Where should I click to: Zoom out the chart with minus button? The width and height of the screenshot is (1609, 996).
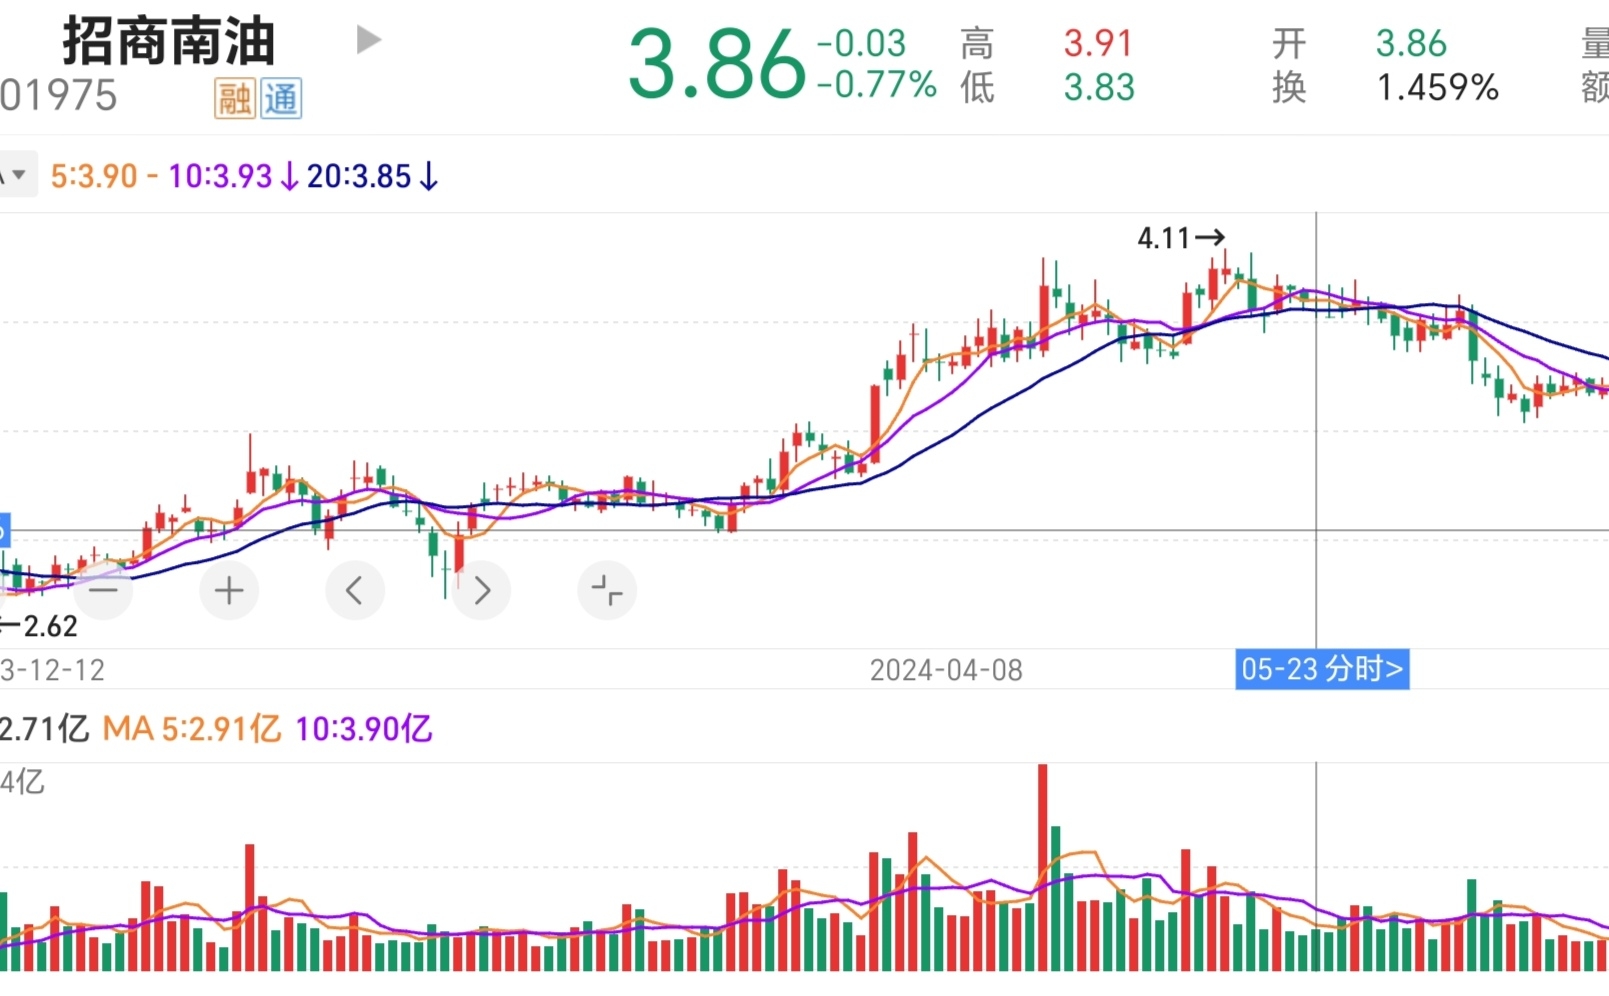103,590
